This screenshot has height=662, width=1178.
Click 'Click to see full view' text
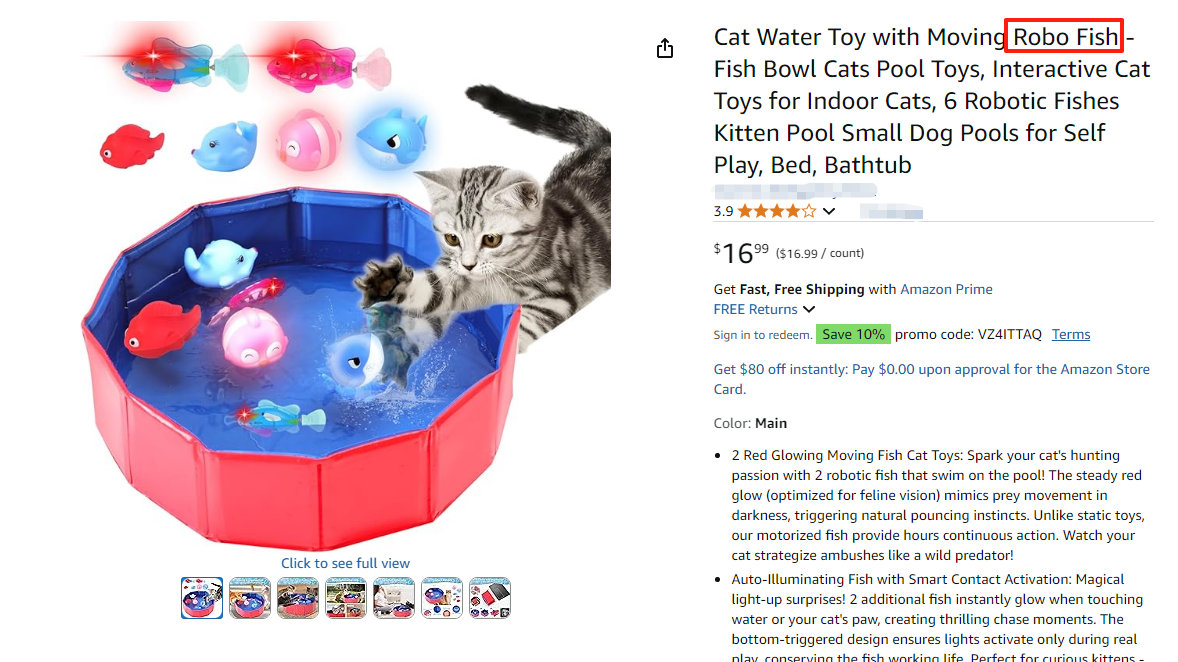pyautogui.click(x=345, y=563)
